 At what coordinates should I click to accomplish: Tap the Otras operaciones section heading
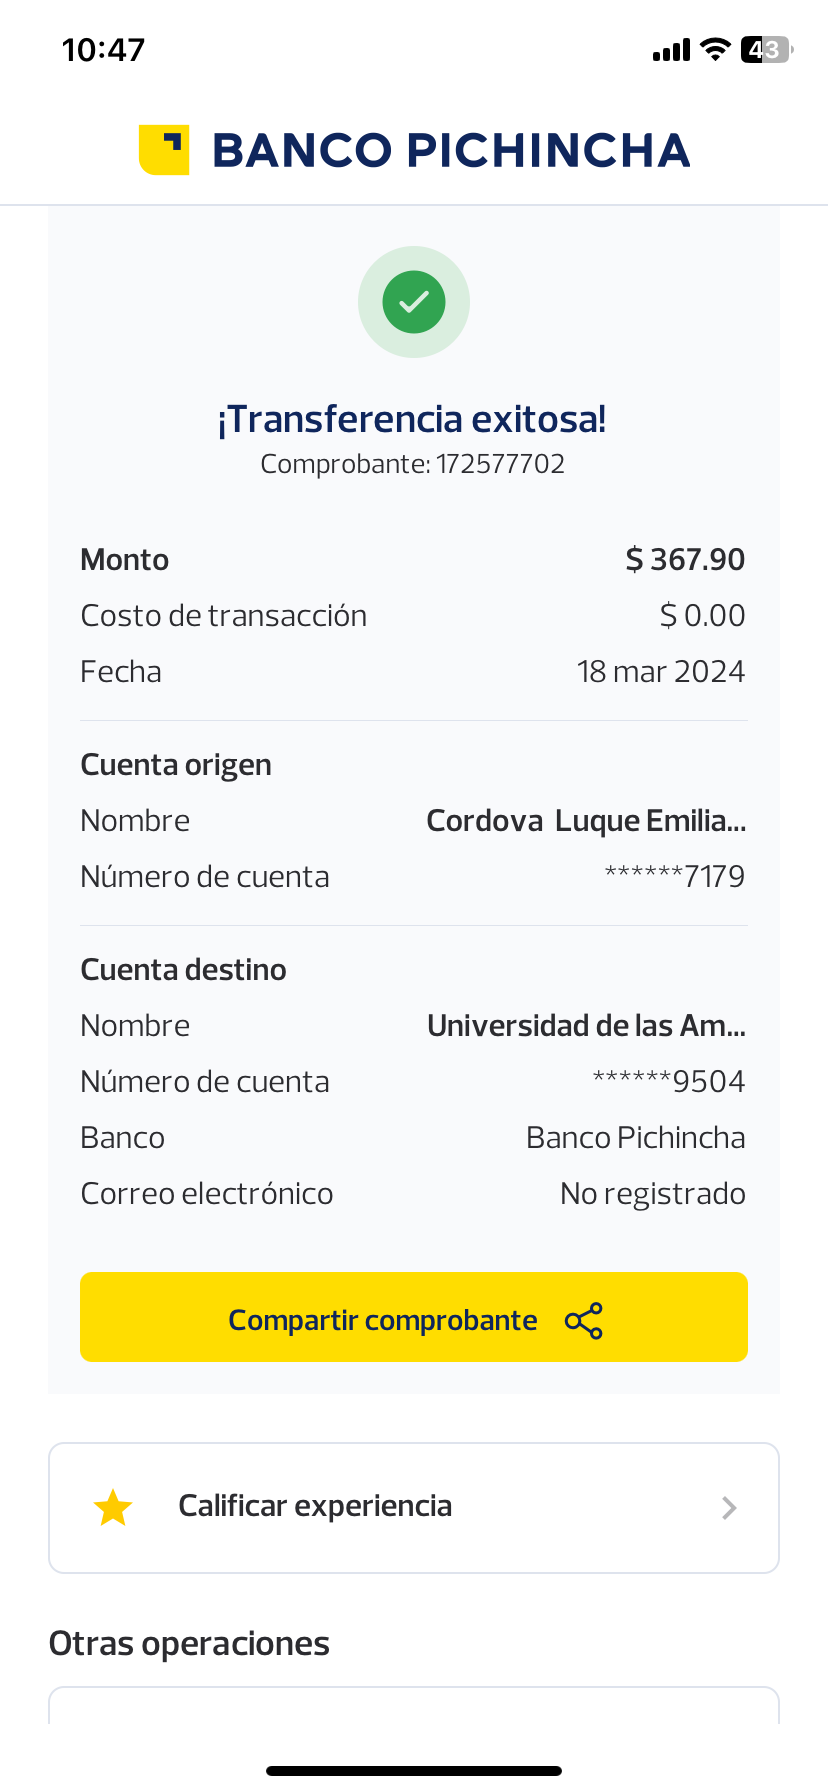(189, 1644)
